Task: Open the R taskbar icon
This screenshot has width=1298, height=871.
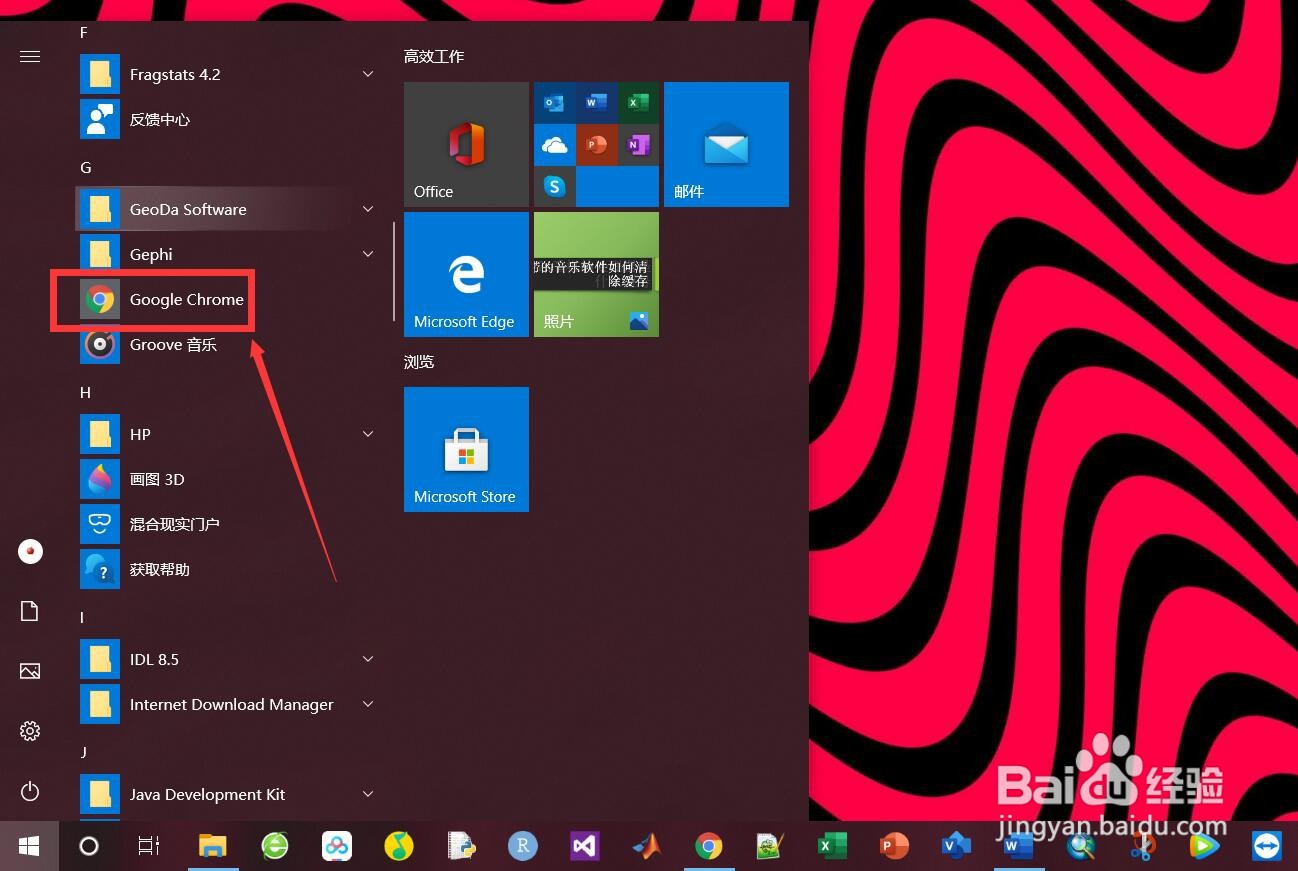Action: coord(522,846)
